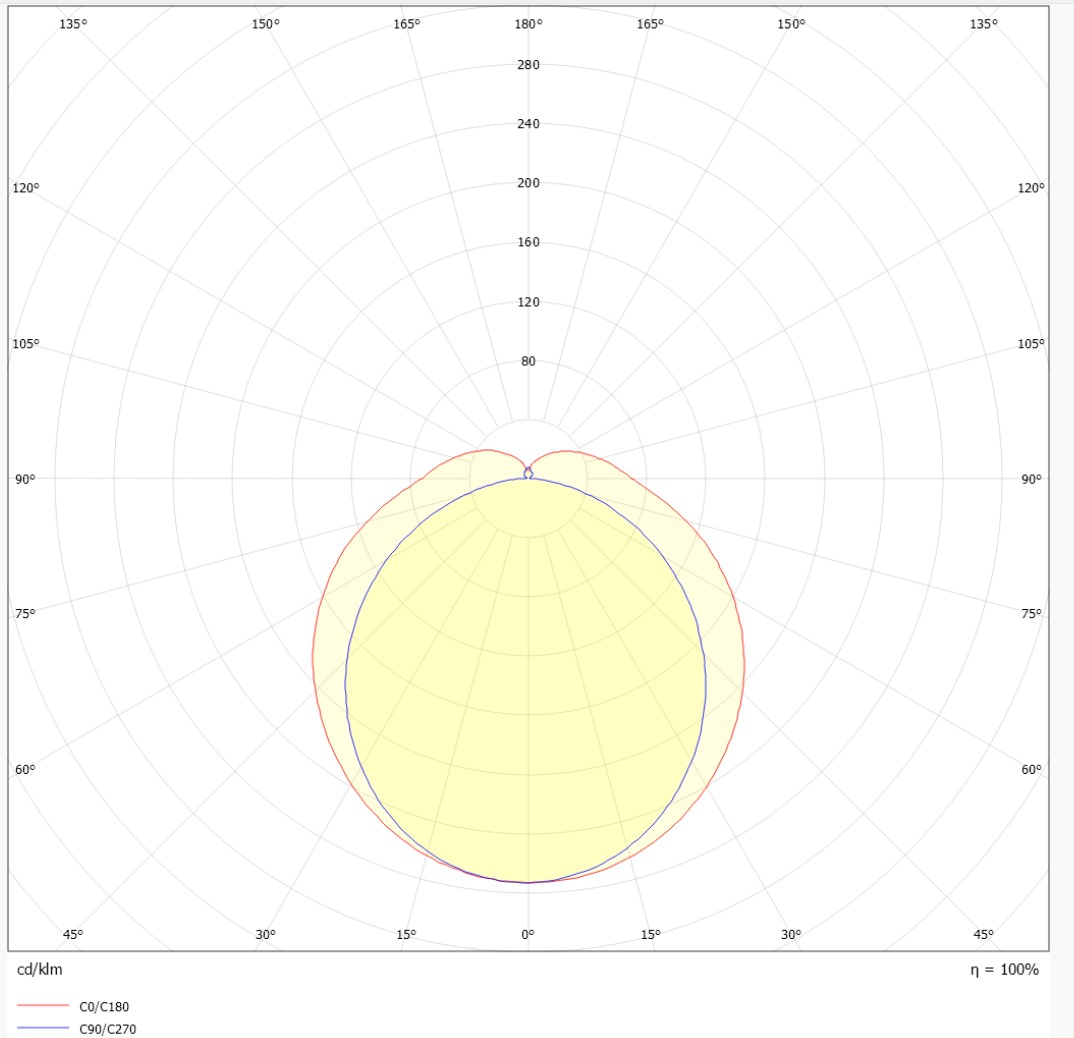Click the 60° label on the right edge

1031,769
